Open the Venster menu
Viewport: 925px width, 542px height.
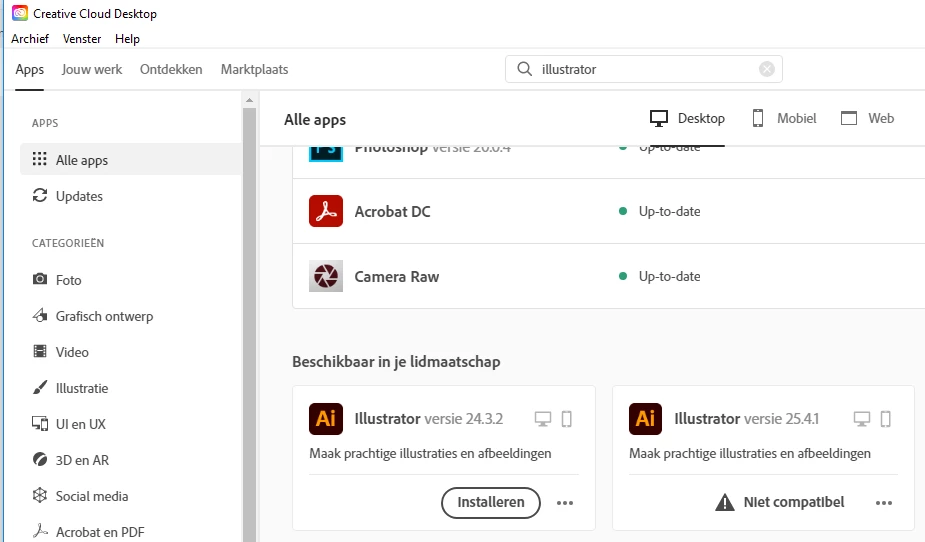(82, 39)
